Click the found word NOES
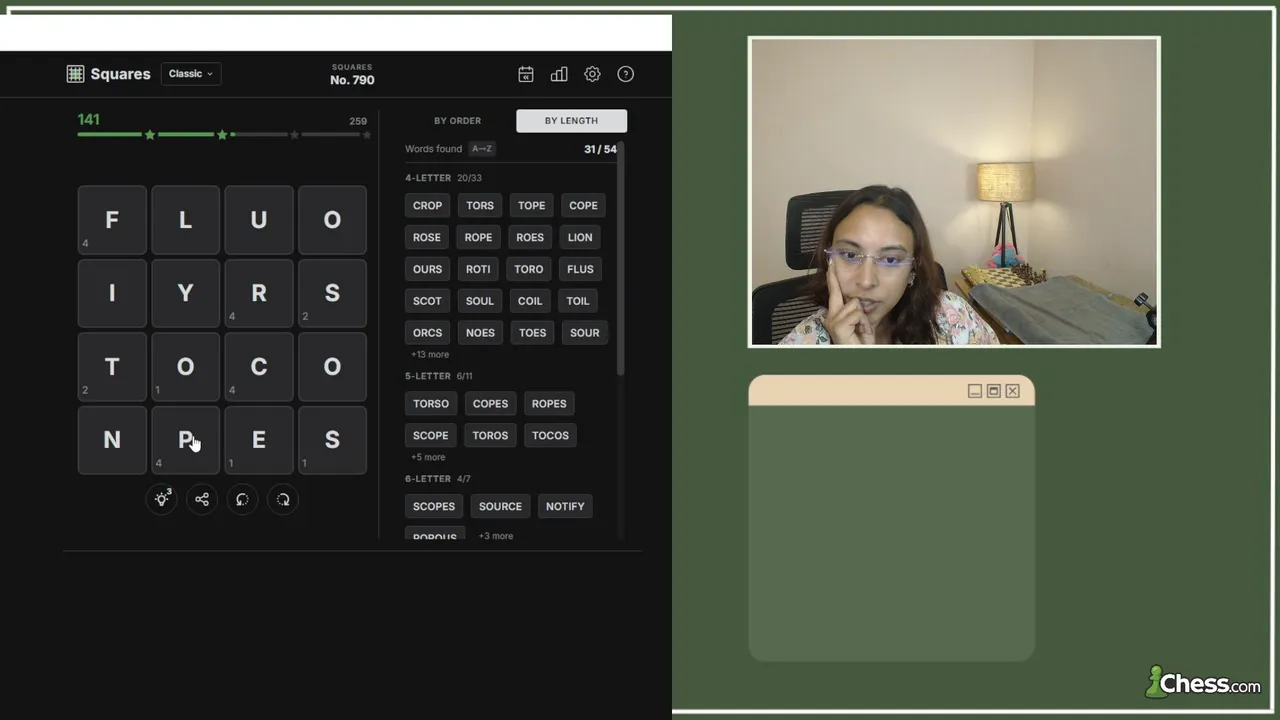This screenshot has width=1280, height=720. [x=480, y=333]
